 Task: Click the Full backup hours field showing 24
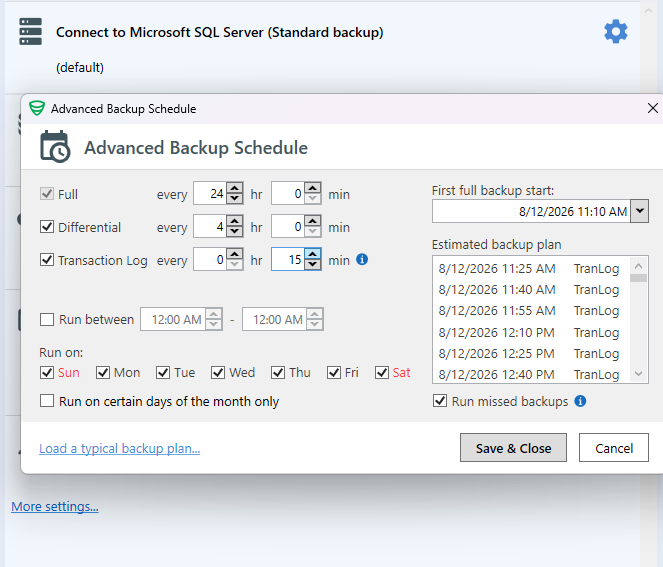[210, 193]
